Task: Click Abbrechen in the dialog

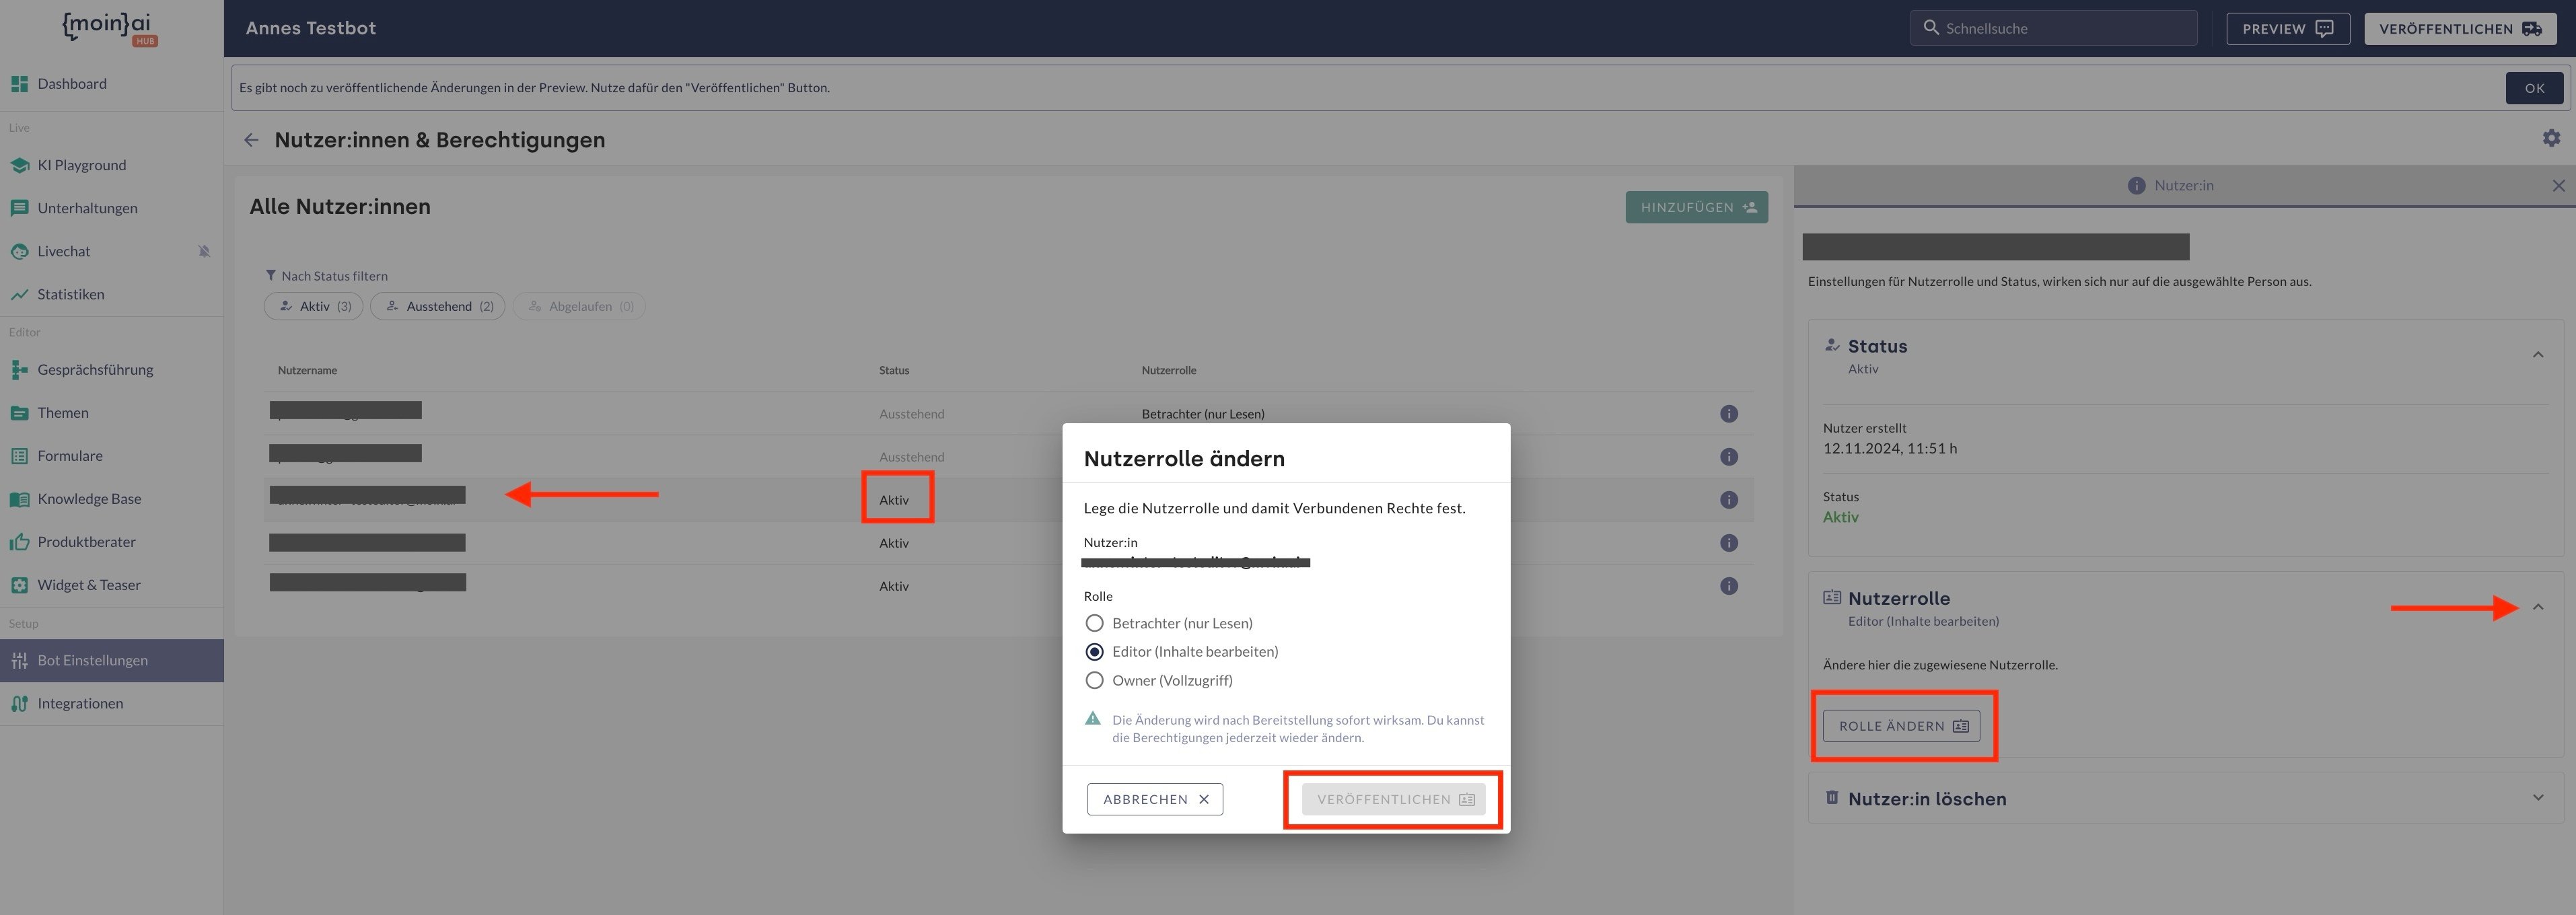Action: pos(1155,799)
